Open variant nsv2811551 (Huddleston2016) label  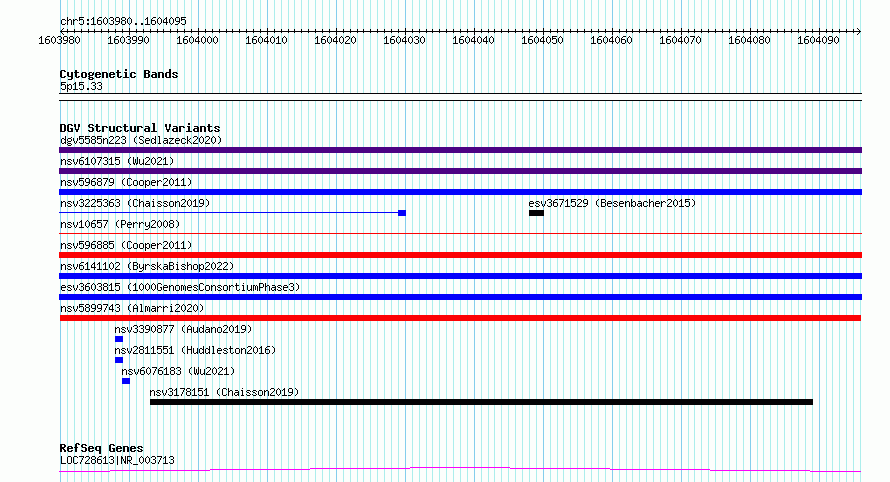195,350
